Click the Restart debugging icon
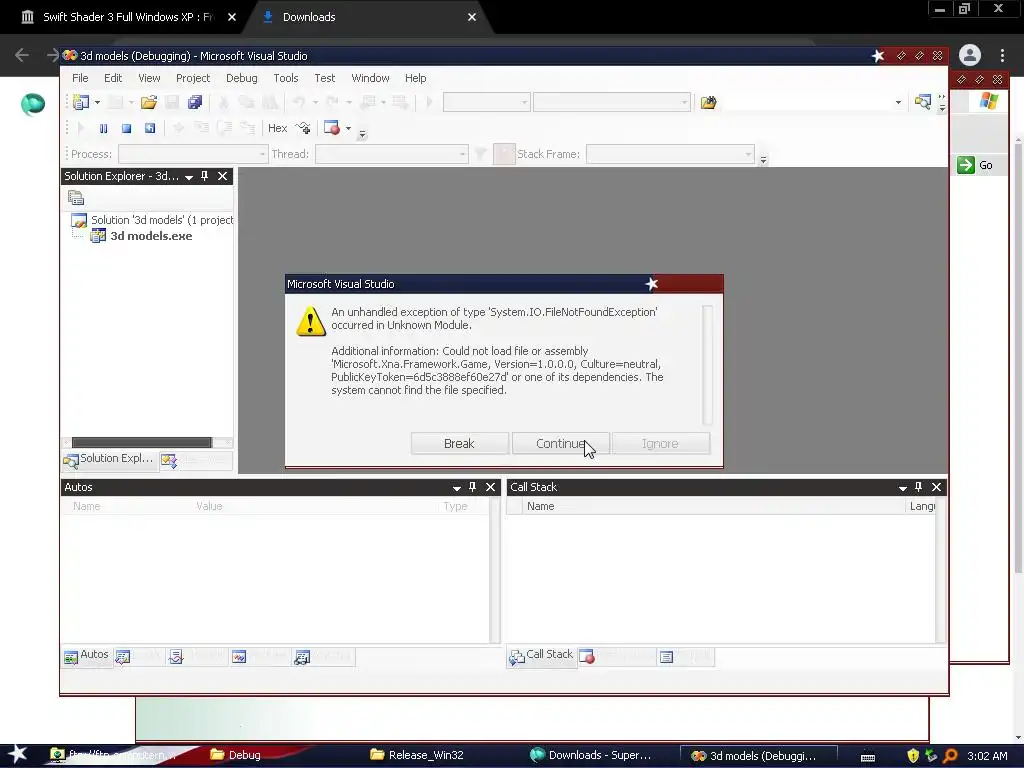 pyautogui.click(x=150, y=129)
